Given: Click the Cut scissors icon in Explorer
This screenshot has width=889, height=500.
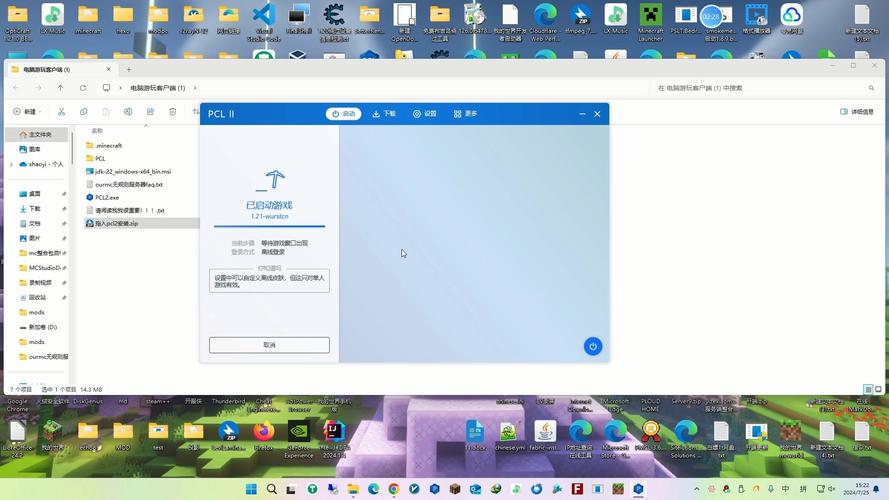Looking at the screenshot, I should 61,112.
